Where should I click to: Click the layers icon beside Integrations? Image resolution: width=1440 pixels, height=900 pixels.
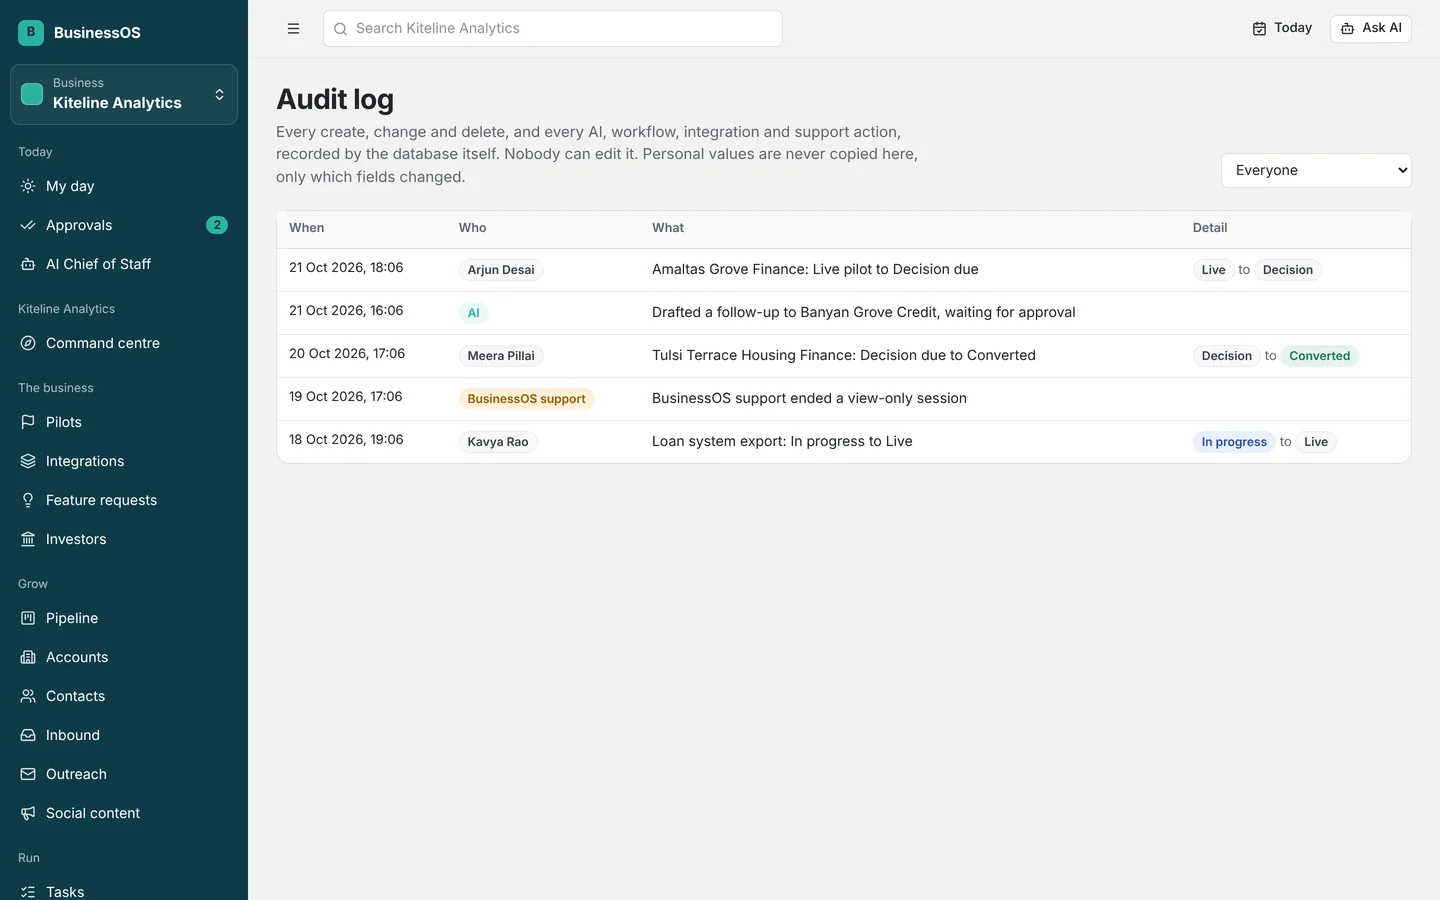(x=28, y=461)
